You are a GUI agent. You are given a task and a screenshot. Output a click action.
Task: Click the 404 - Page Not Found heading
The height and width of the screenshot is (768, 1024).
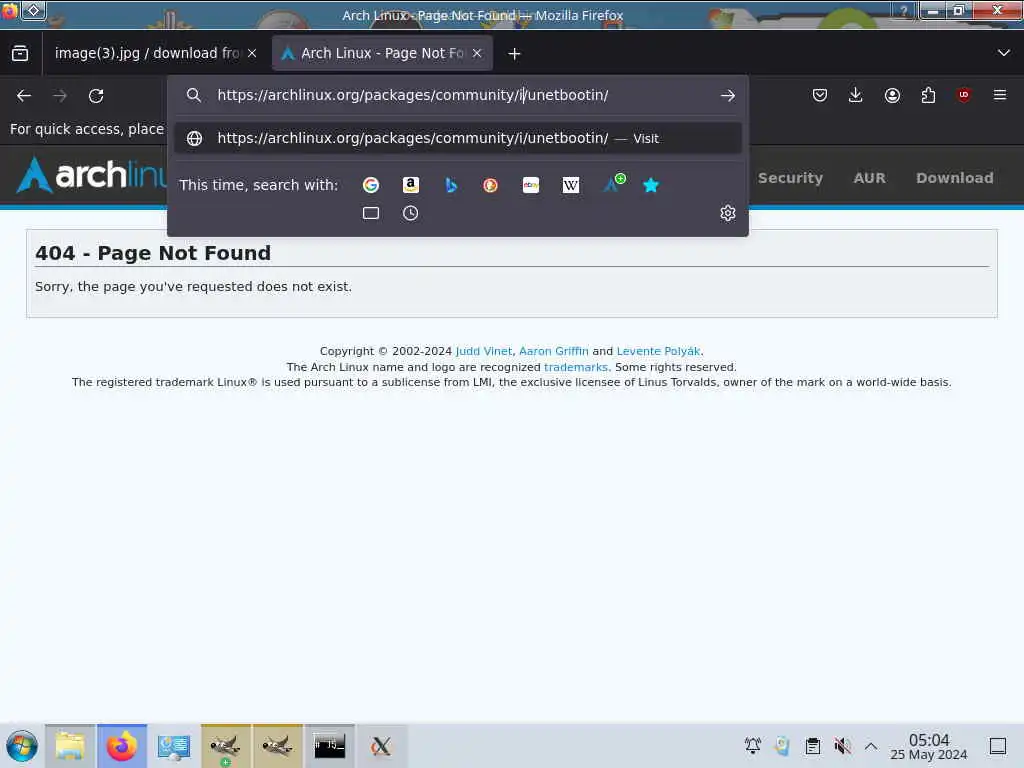pos(153,253)
